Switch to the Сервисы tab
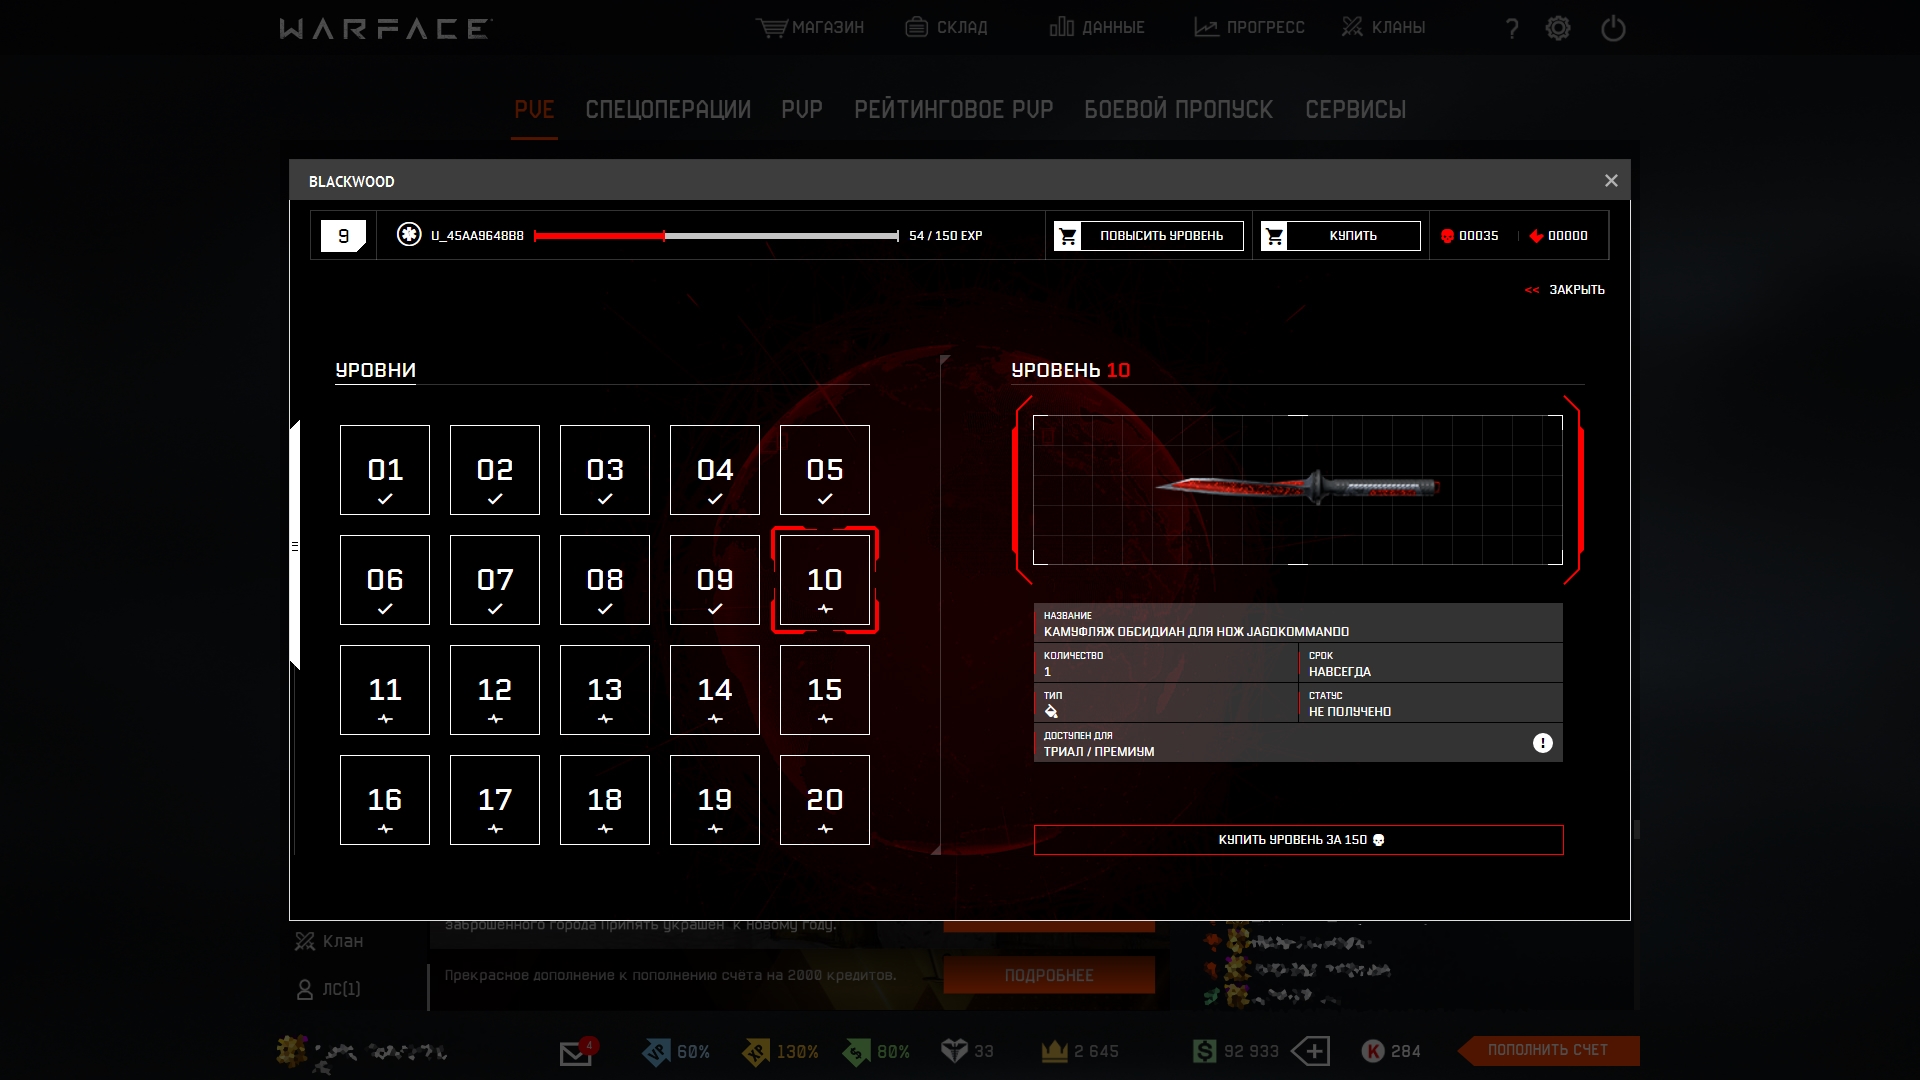This screenshot has height=1080, width=1920. click(1356, 109)
